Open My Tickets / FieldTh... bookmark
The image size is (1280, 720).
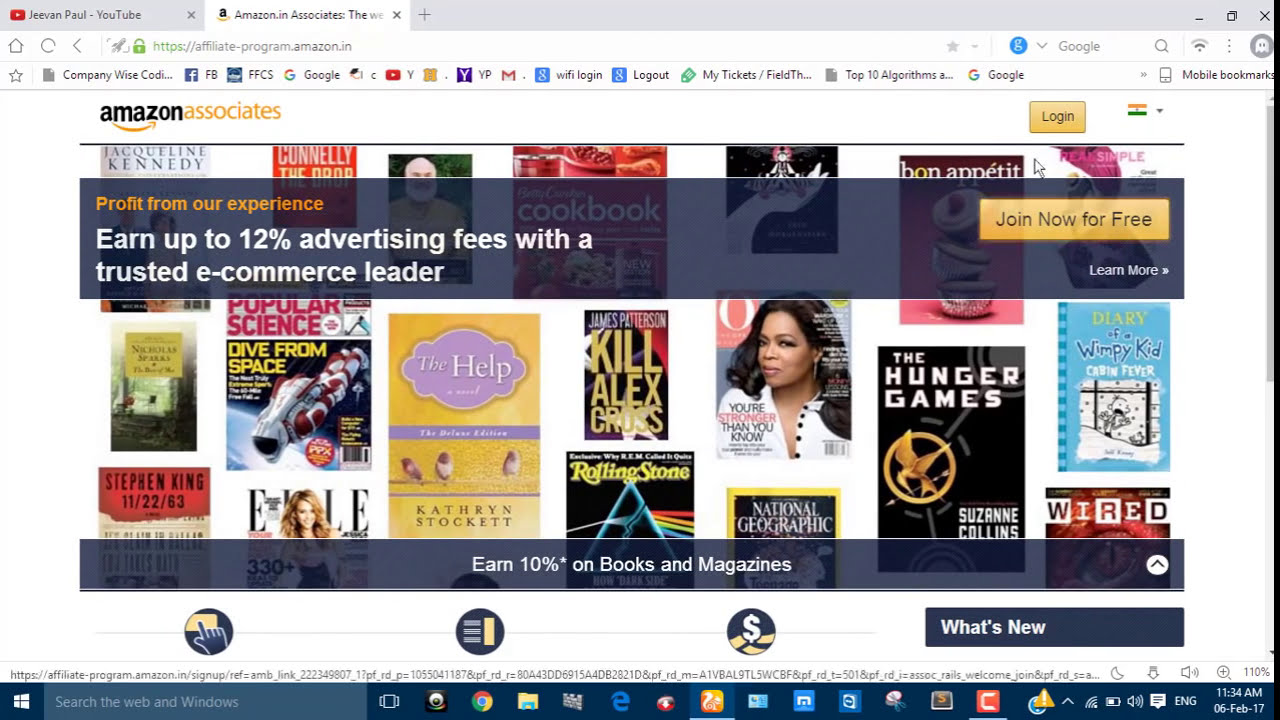(745, 75)
